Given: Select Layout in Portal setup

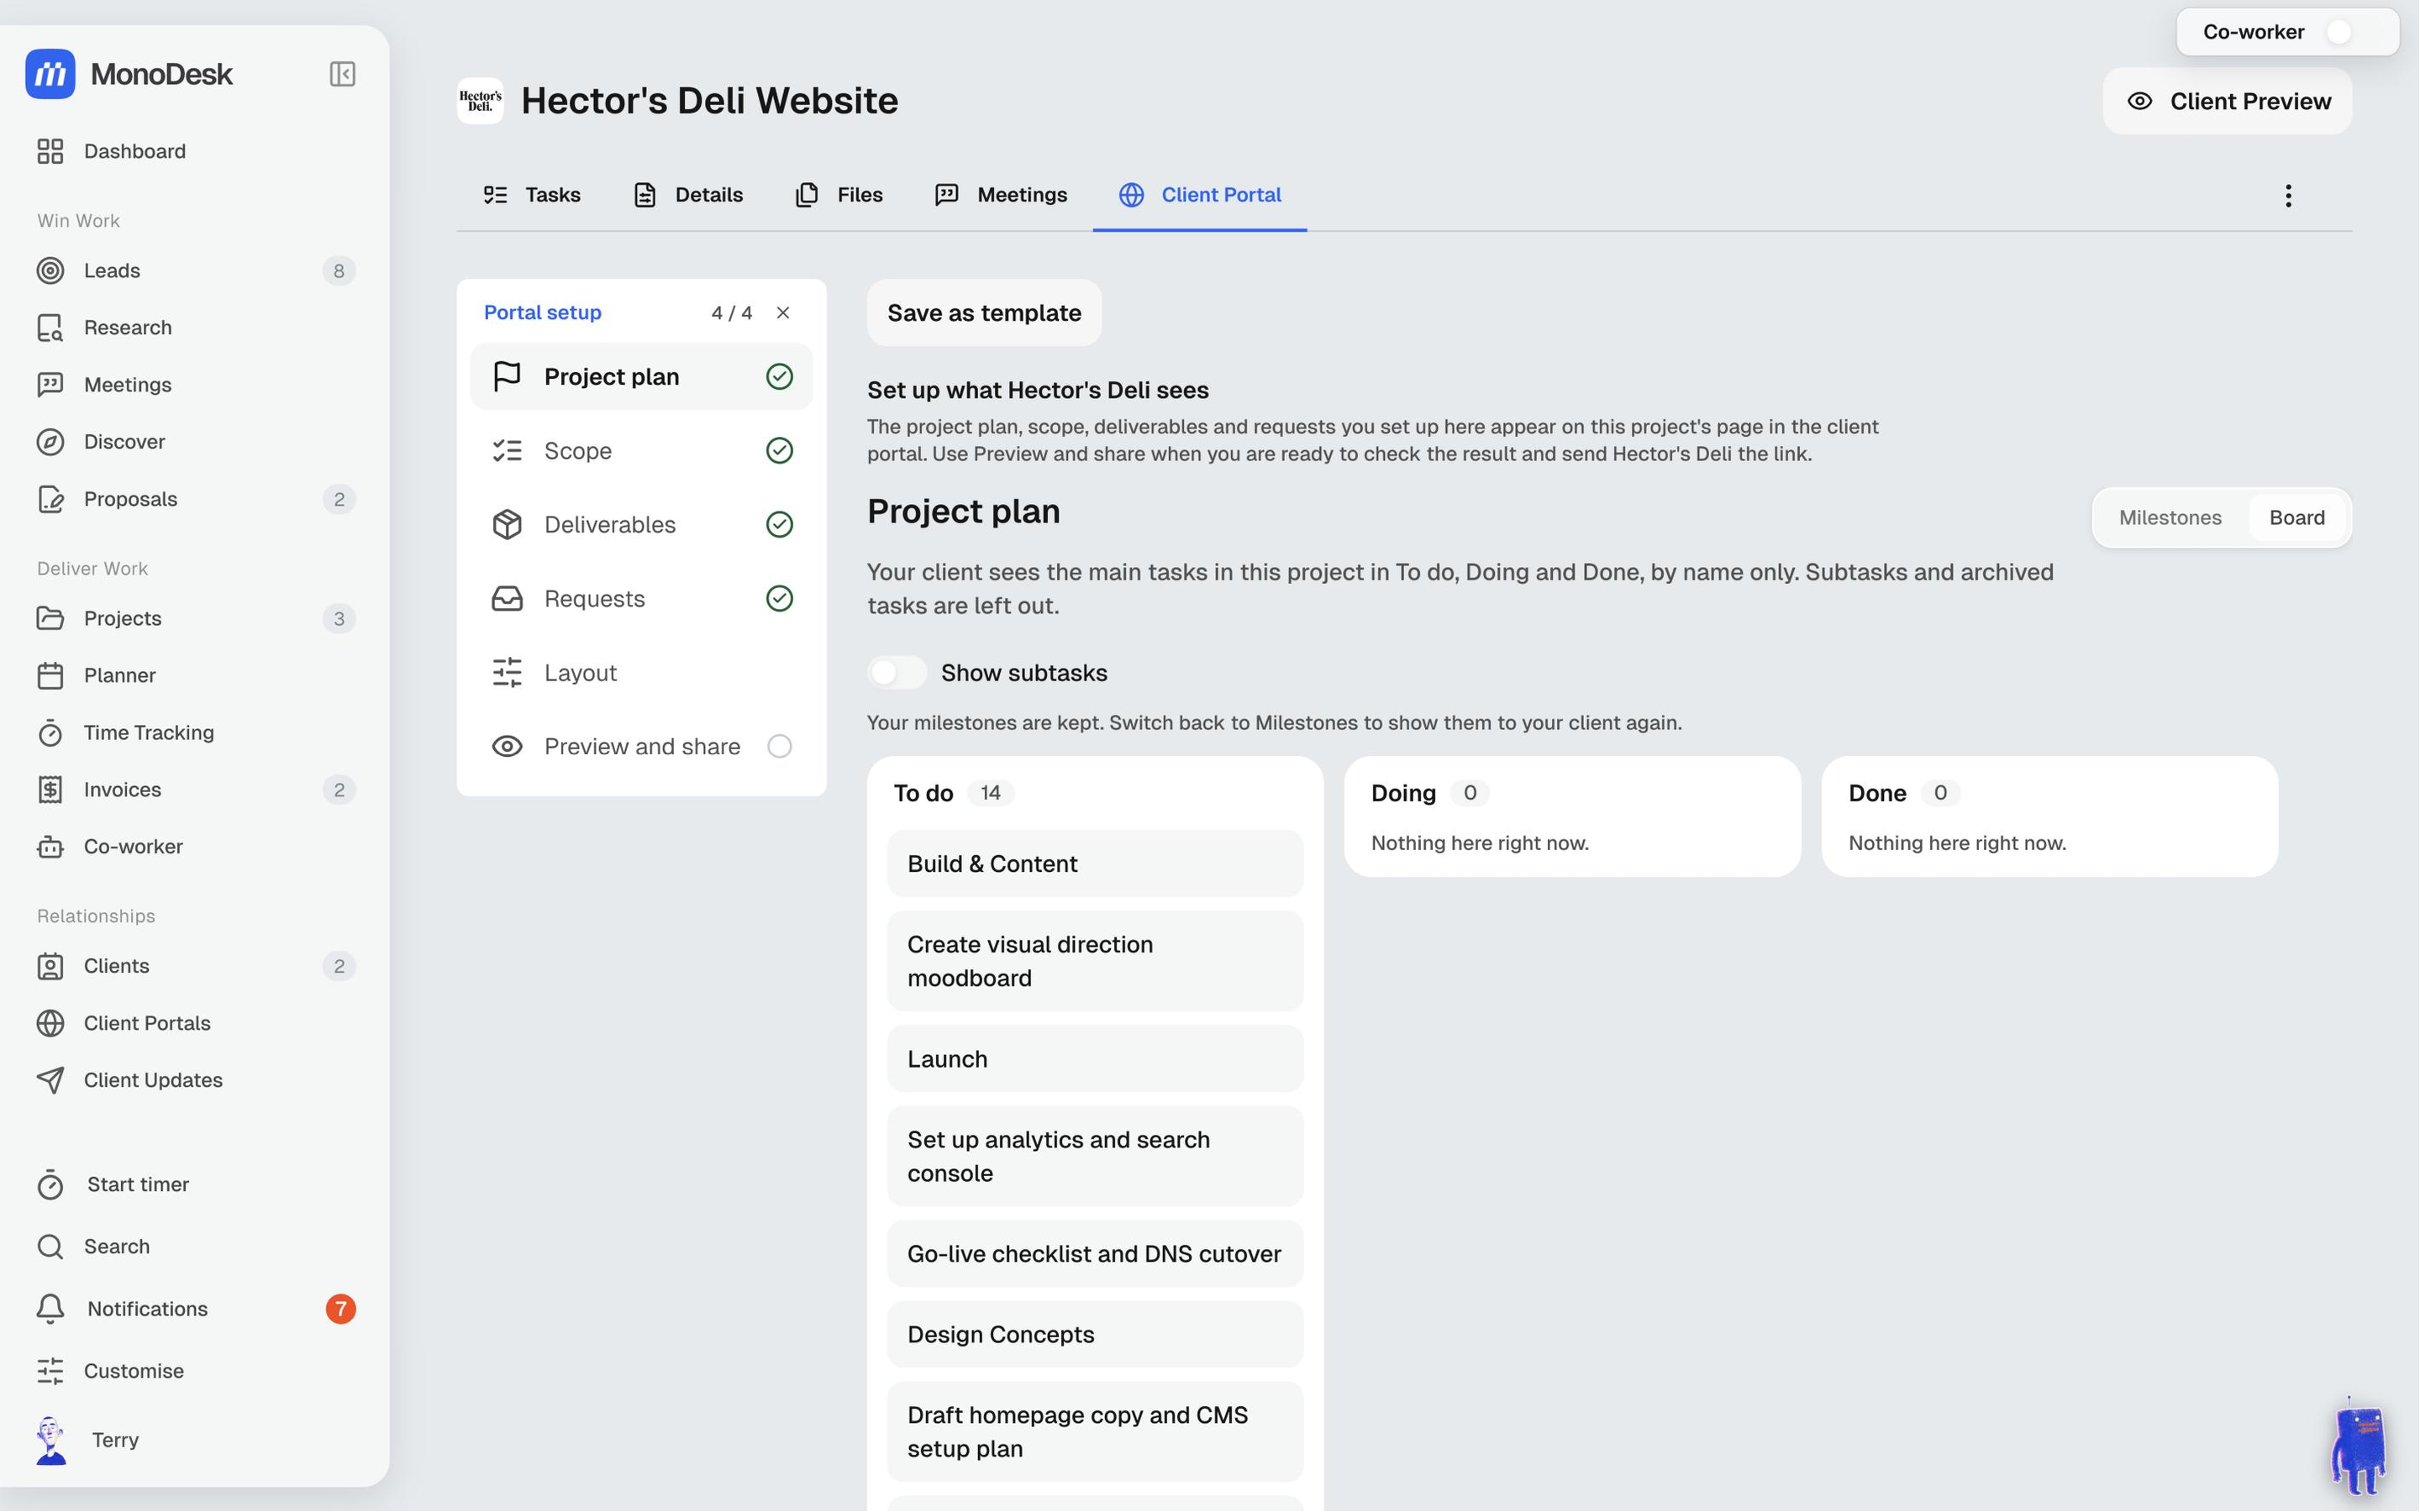Looking at the screenshot, I should (x=641, y=673).
